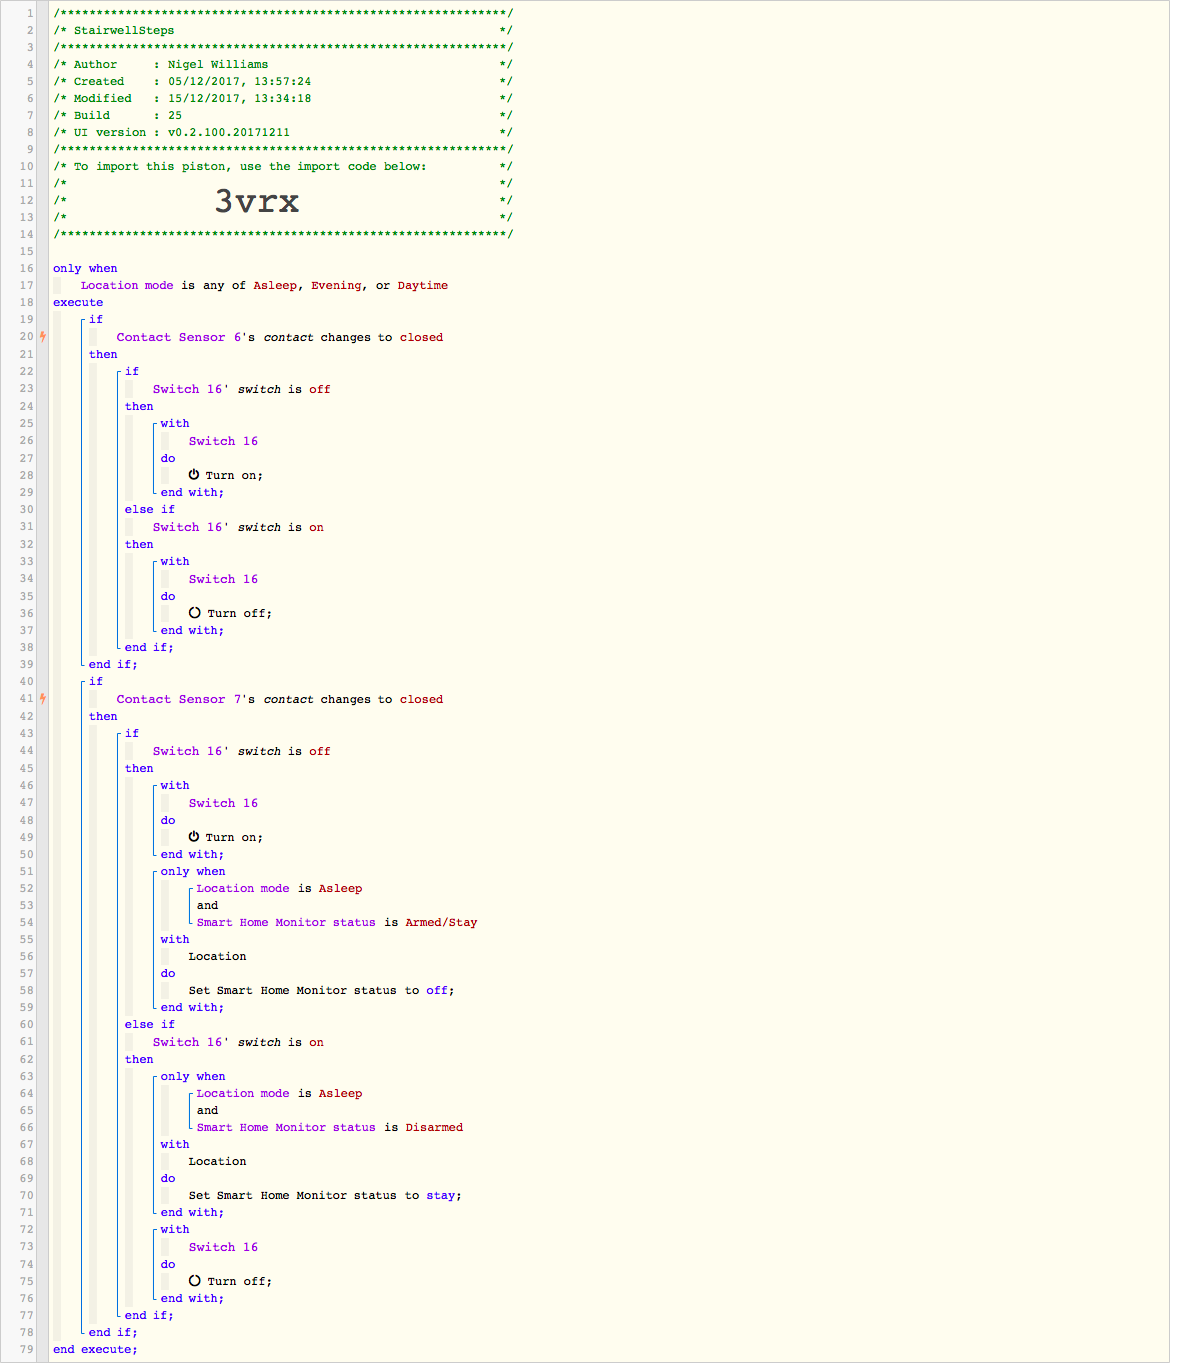Click the 'Evening' mode on line 17
This screenshot has width=1178, height=1371.
point(336,285)
